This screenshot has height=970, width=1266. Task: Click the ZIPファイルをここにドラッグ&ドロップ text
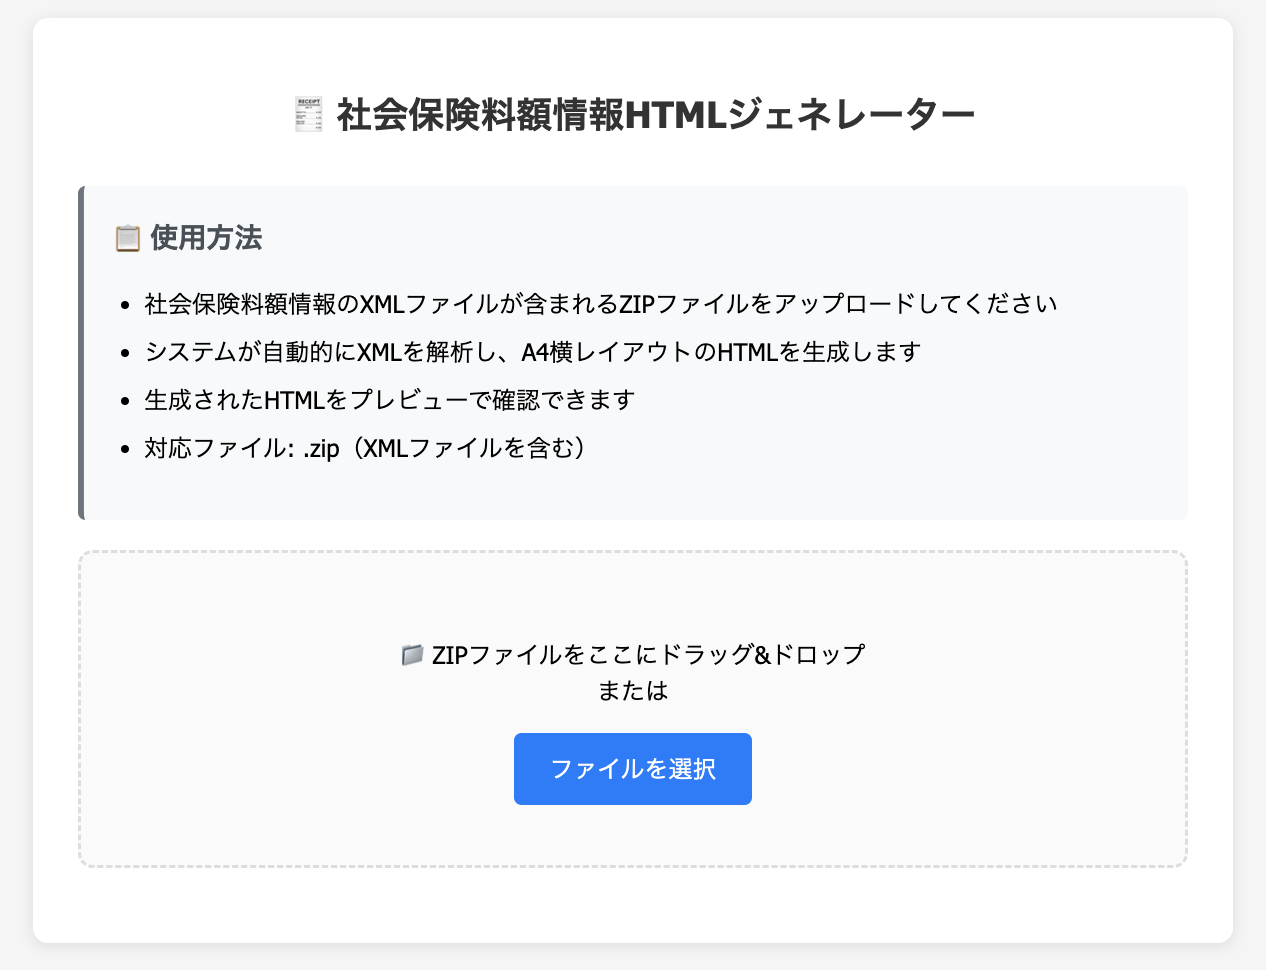(x=648, y=655)
